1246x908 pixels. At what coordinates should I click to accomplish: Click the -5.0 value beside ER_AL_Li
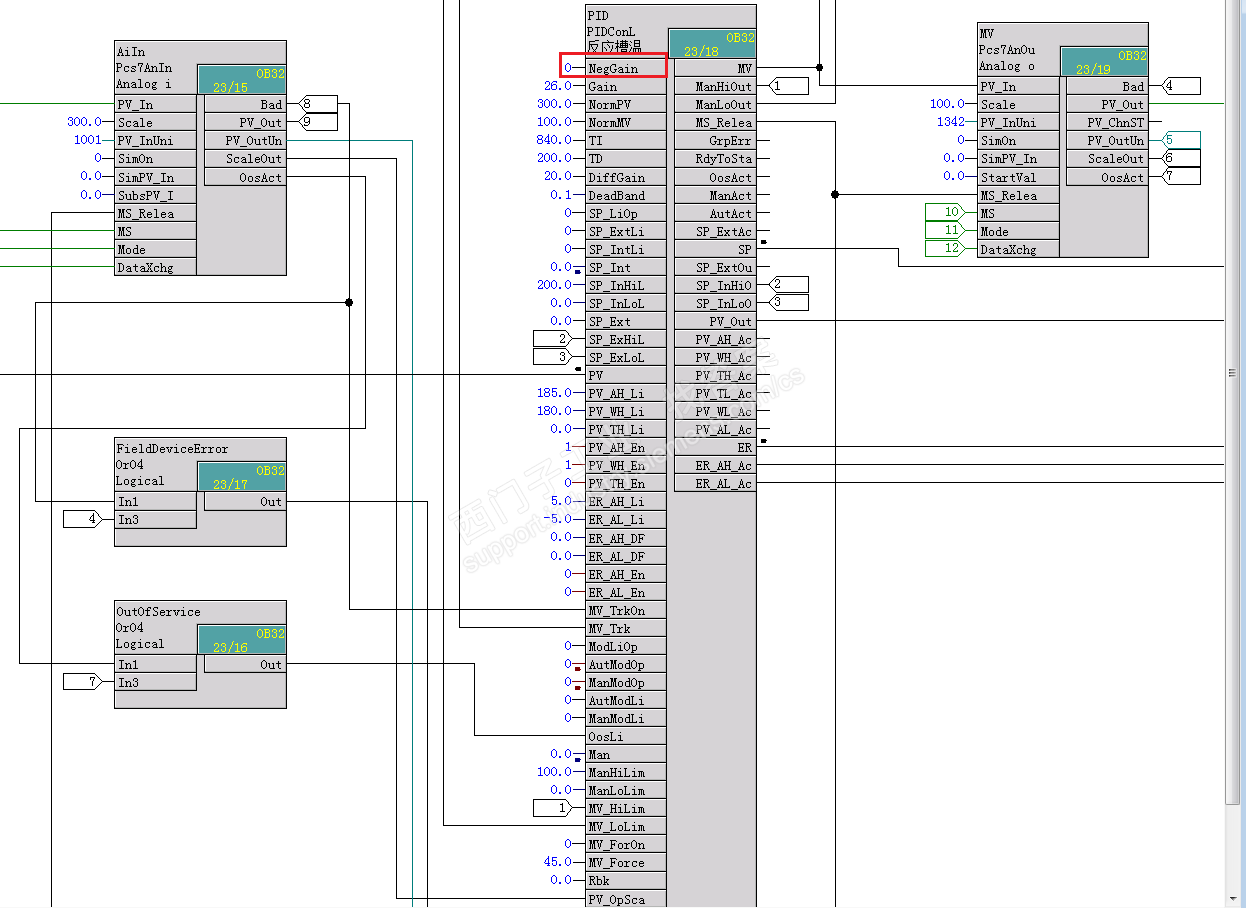point(559,519)
